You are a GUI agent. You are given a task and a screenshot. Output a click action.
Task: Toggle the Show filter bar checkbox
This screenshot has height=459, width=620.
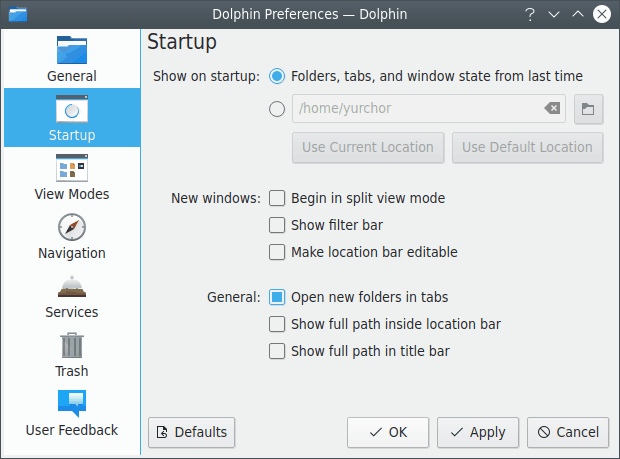click(277, 225)
